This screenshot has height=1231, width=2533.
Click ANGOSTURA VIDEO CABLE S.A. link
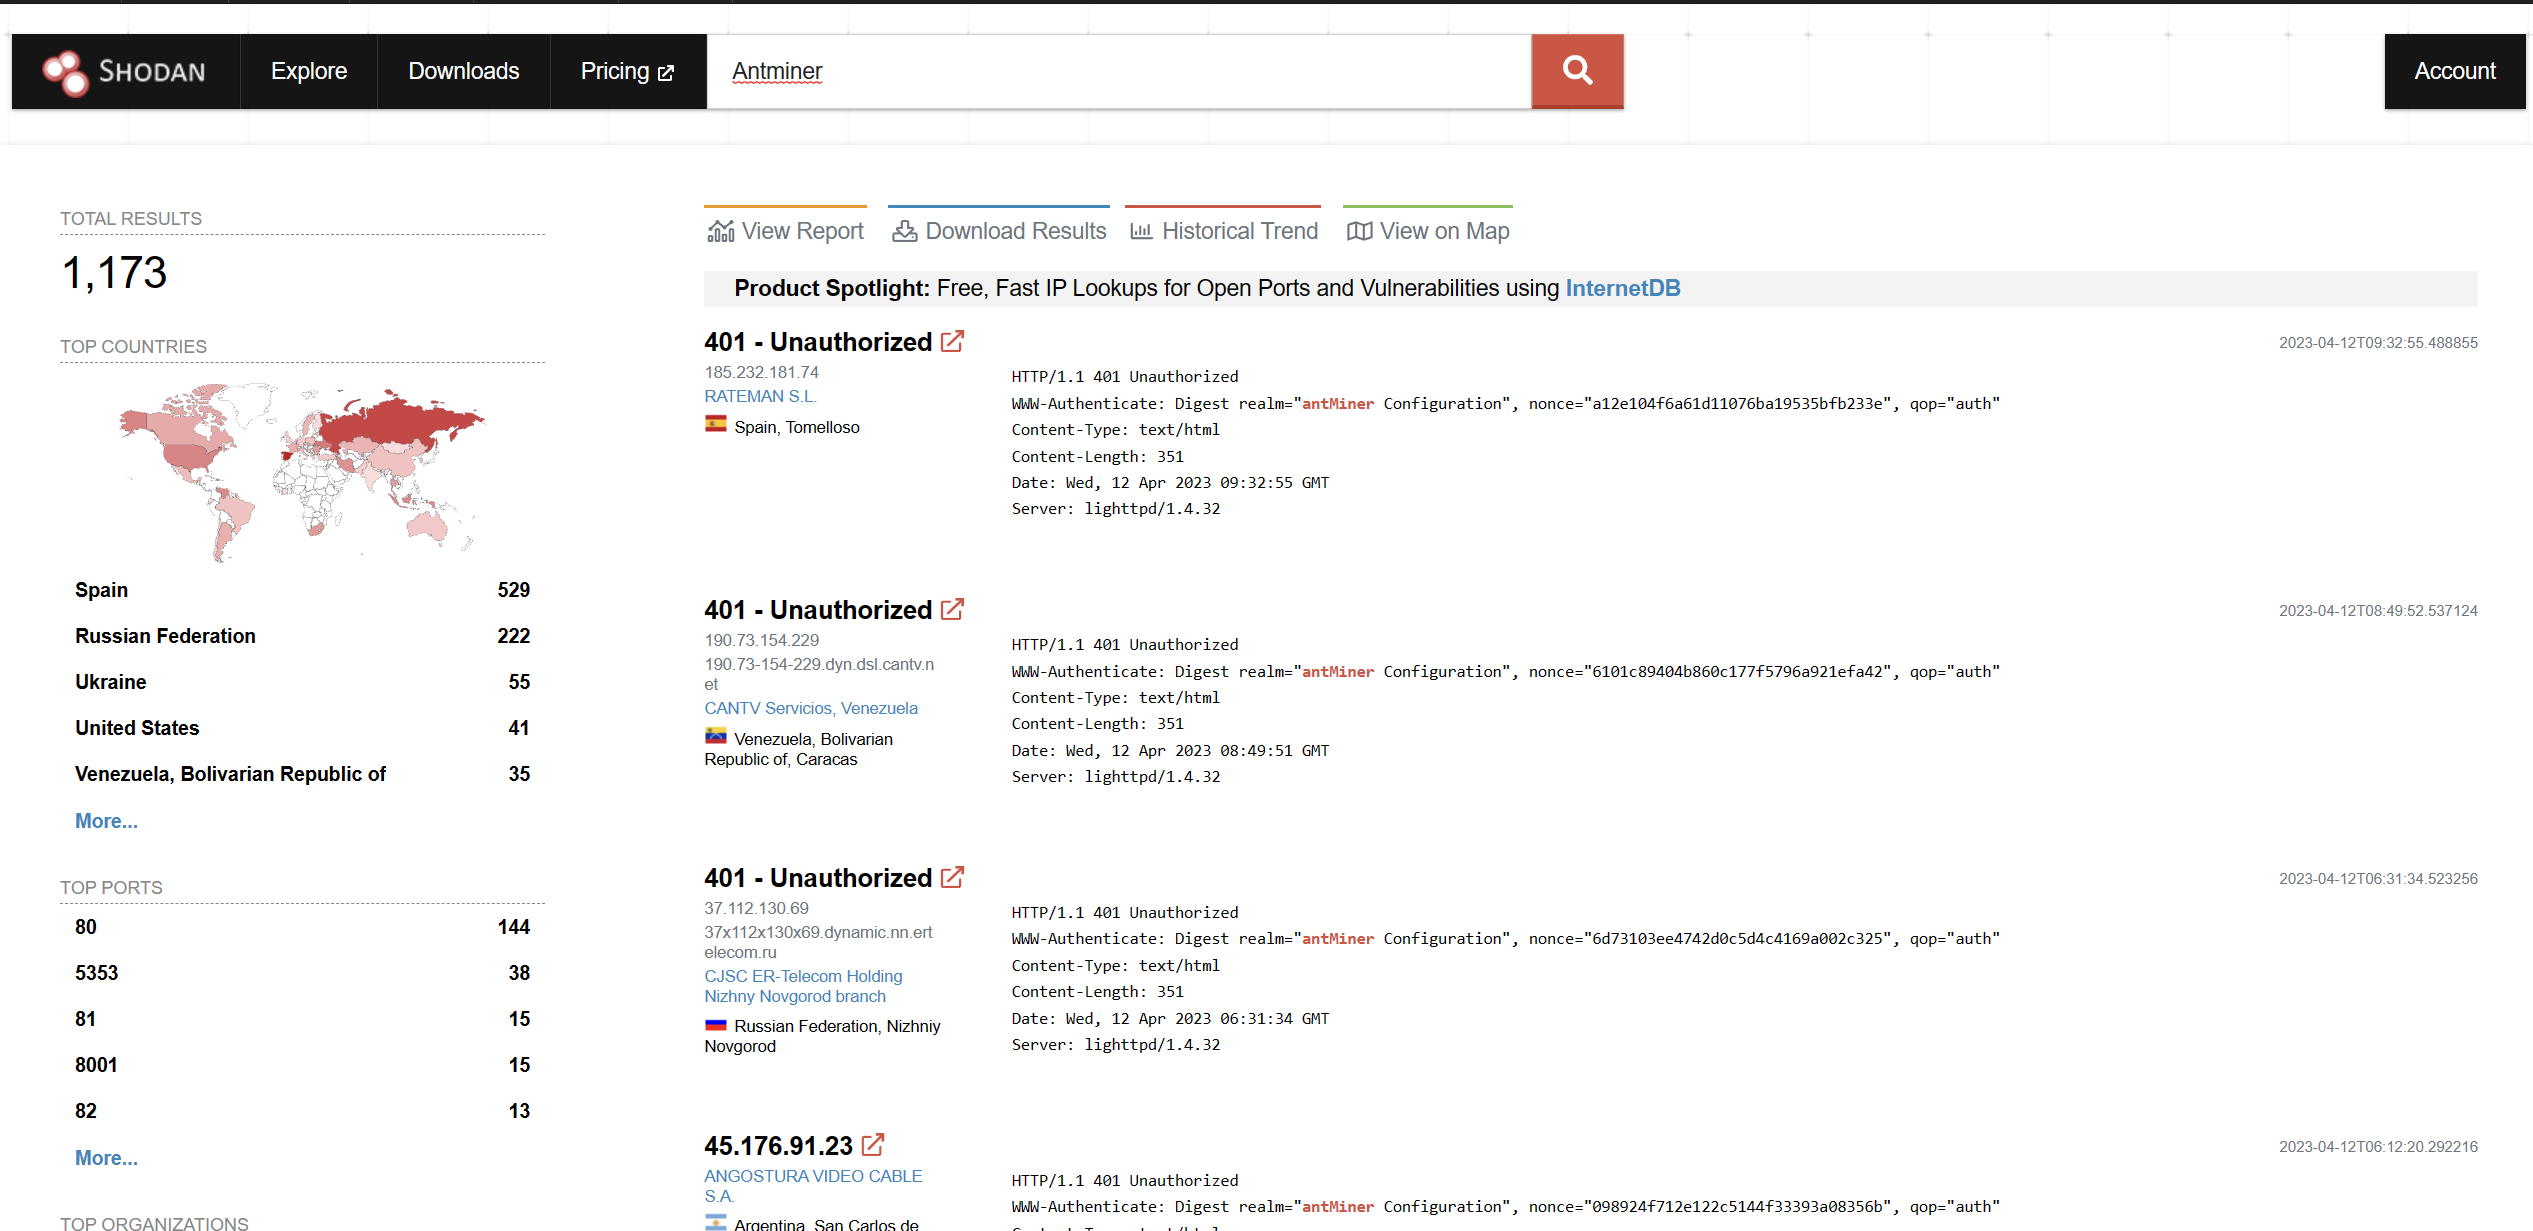coord(813,1186)
